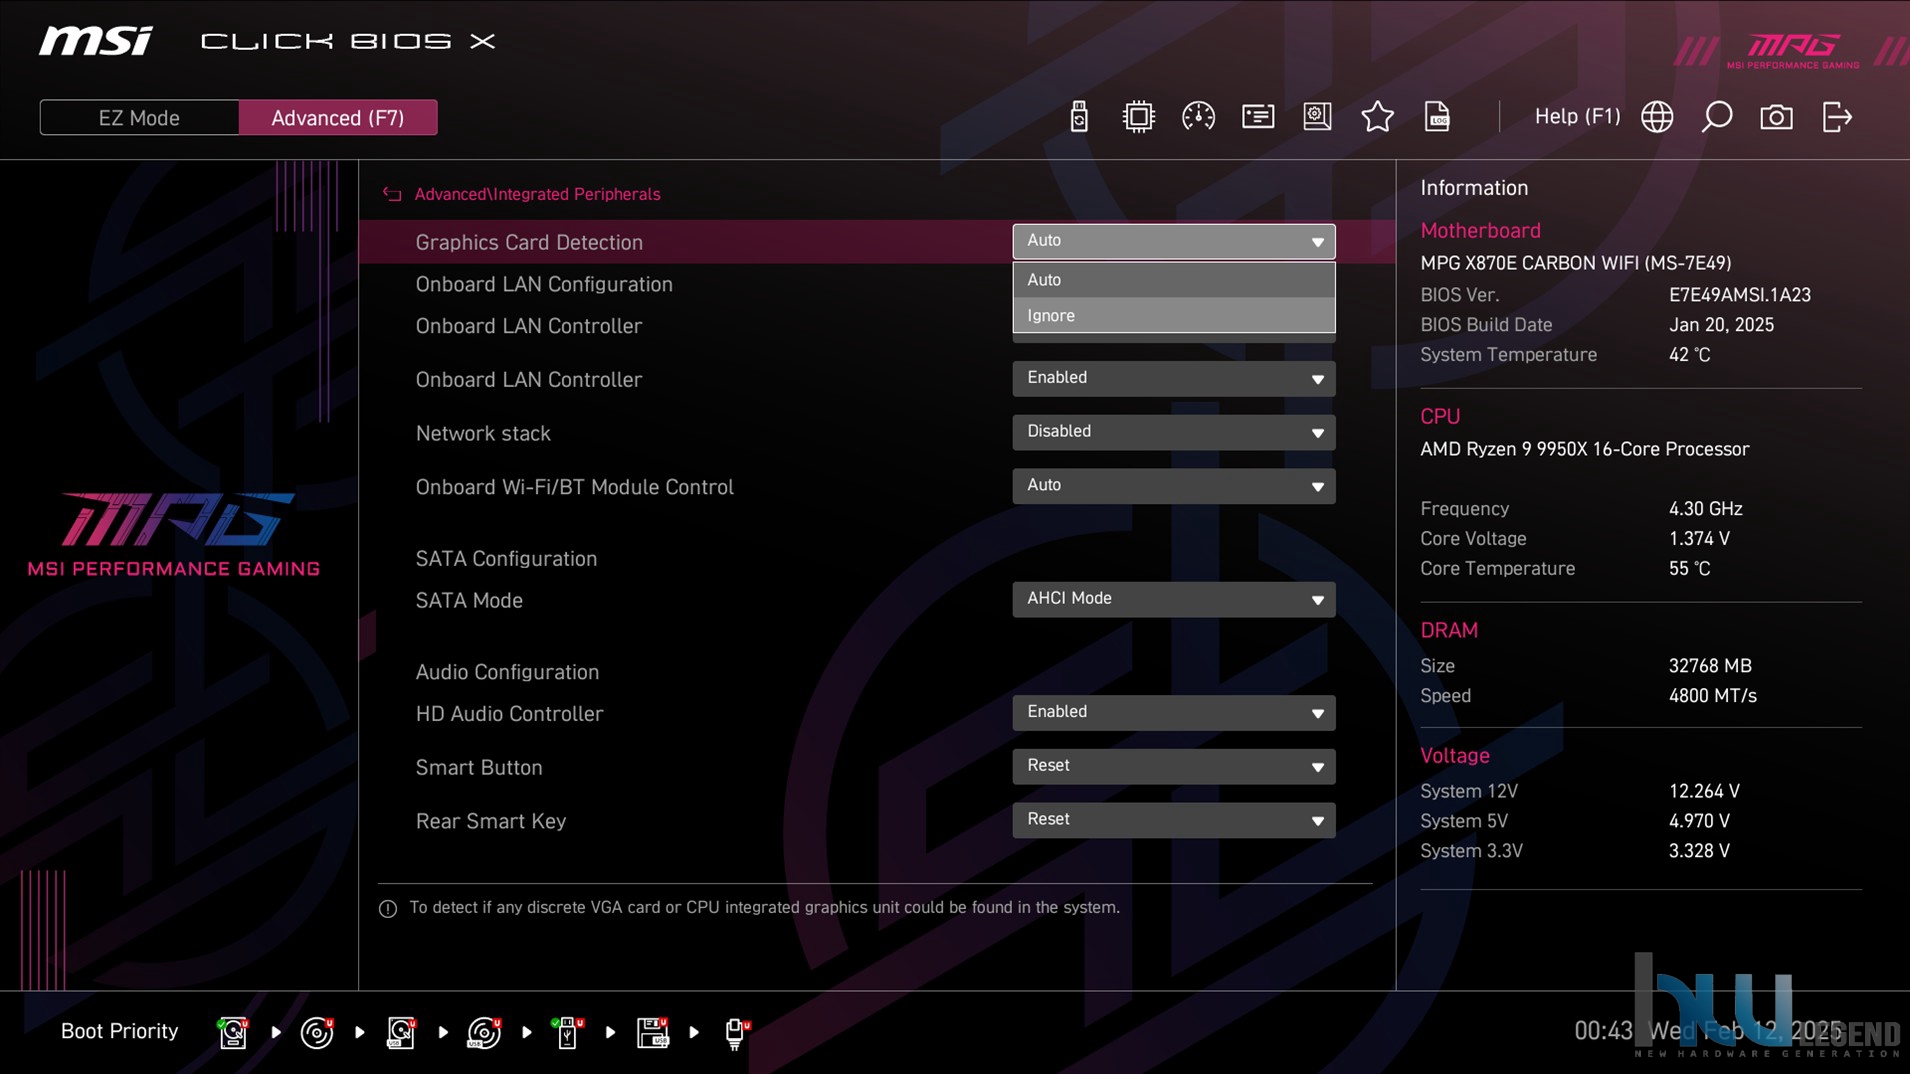Select HD Audio Controller label
This screenshot has width=1910, height=1074.
[x=509, y=714]
